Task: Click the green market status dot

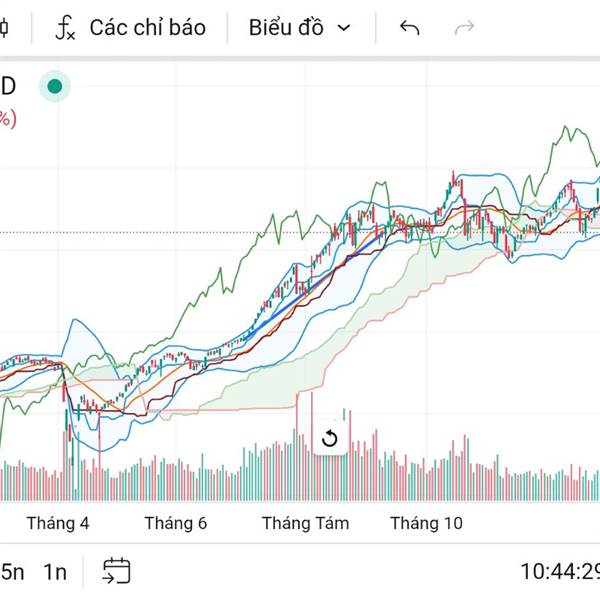Action: coord(55,86)
